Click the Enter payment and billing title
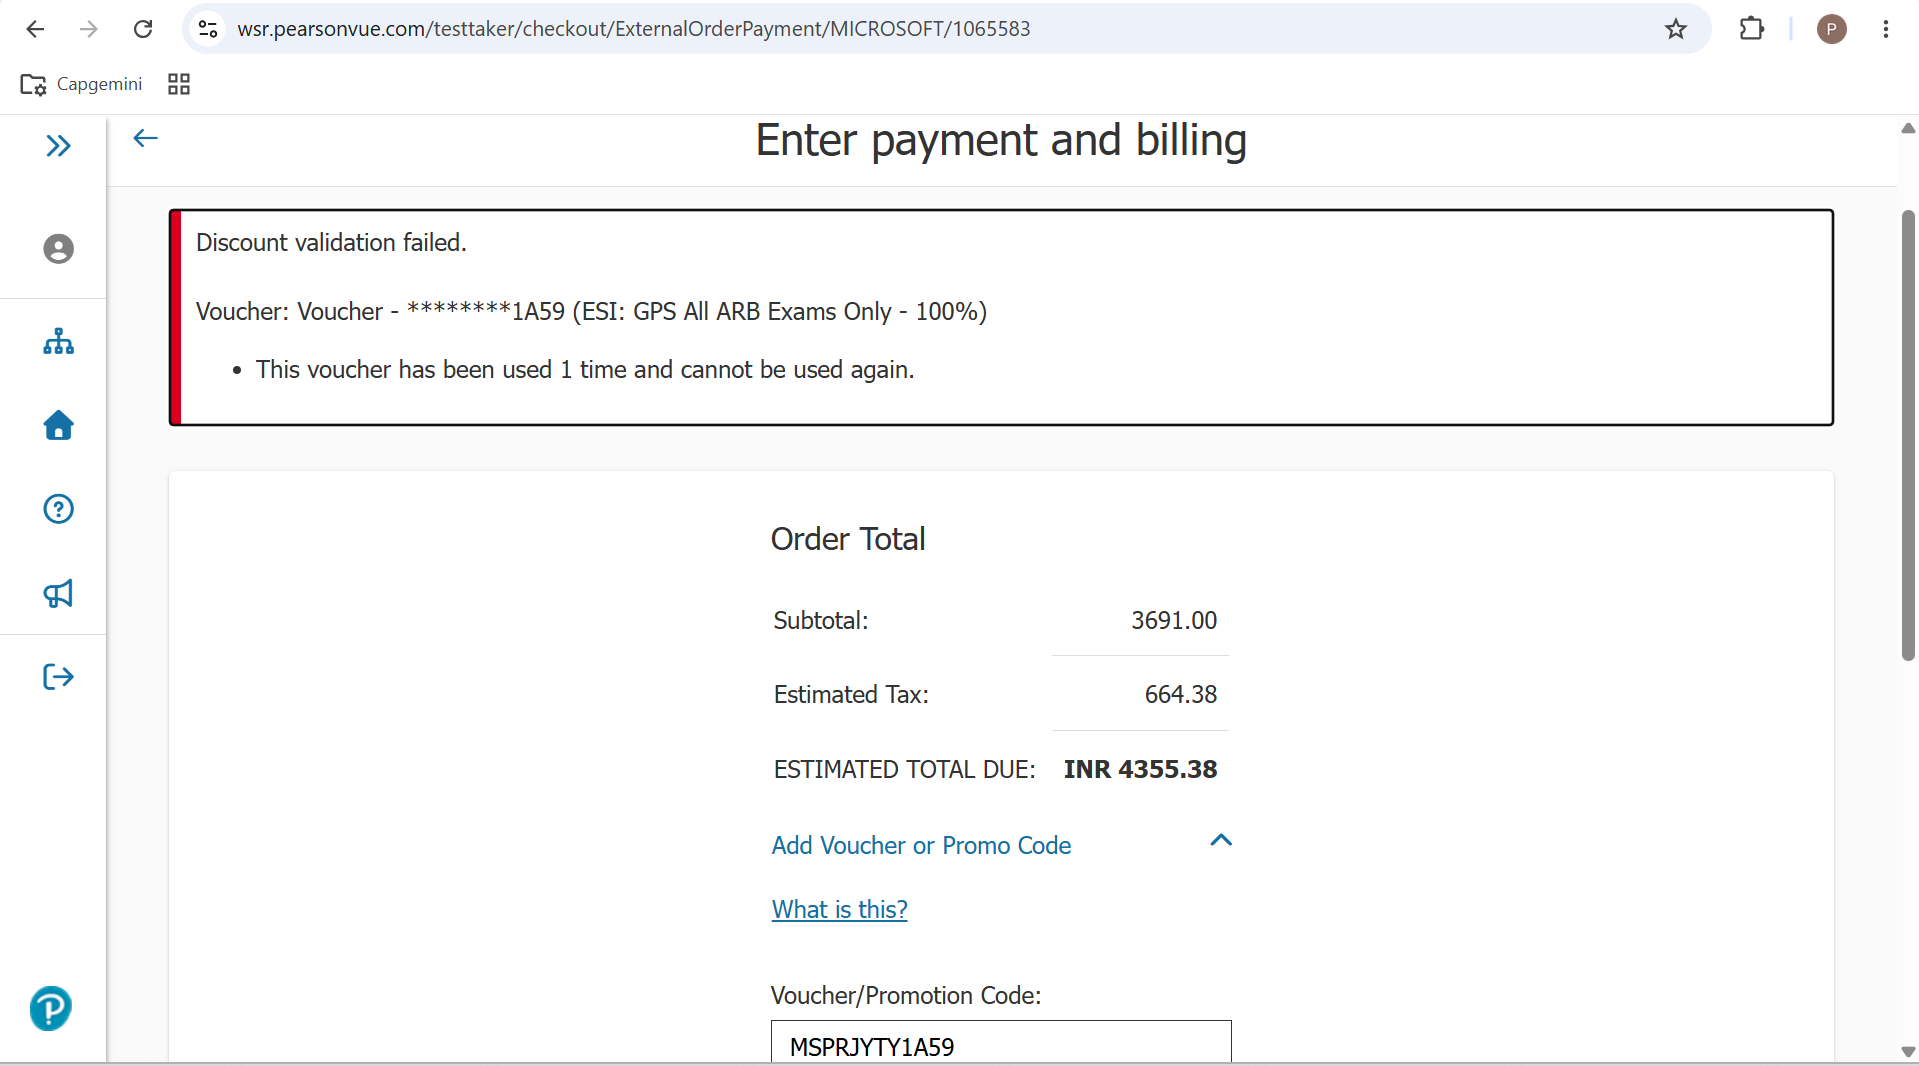Viewport: 1919px width, 1066px height. (1001, 140)
